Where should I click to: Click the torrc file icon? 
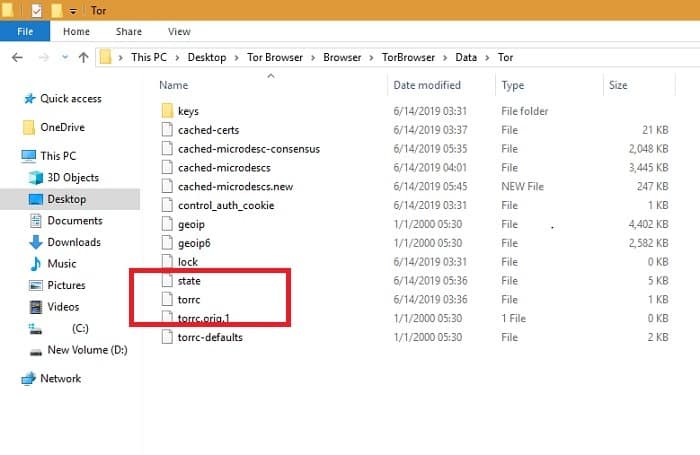point(167,299)
